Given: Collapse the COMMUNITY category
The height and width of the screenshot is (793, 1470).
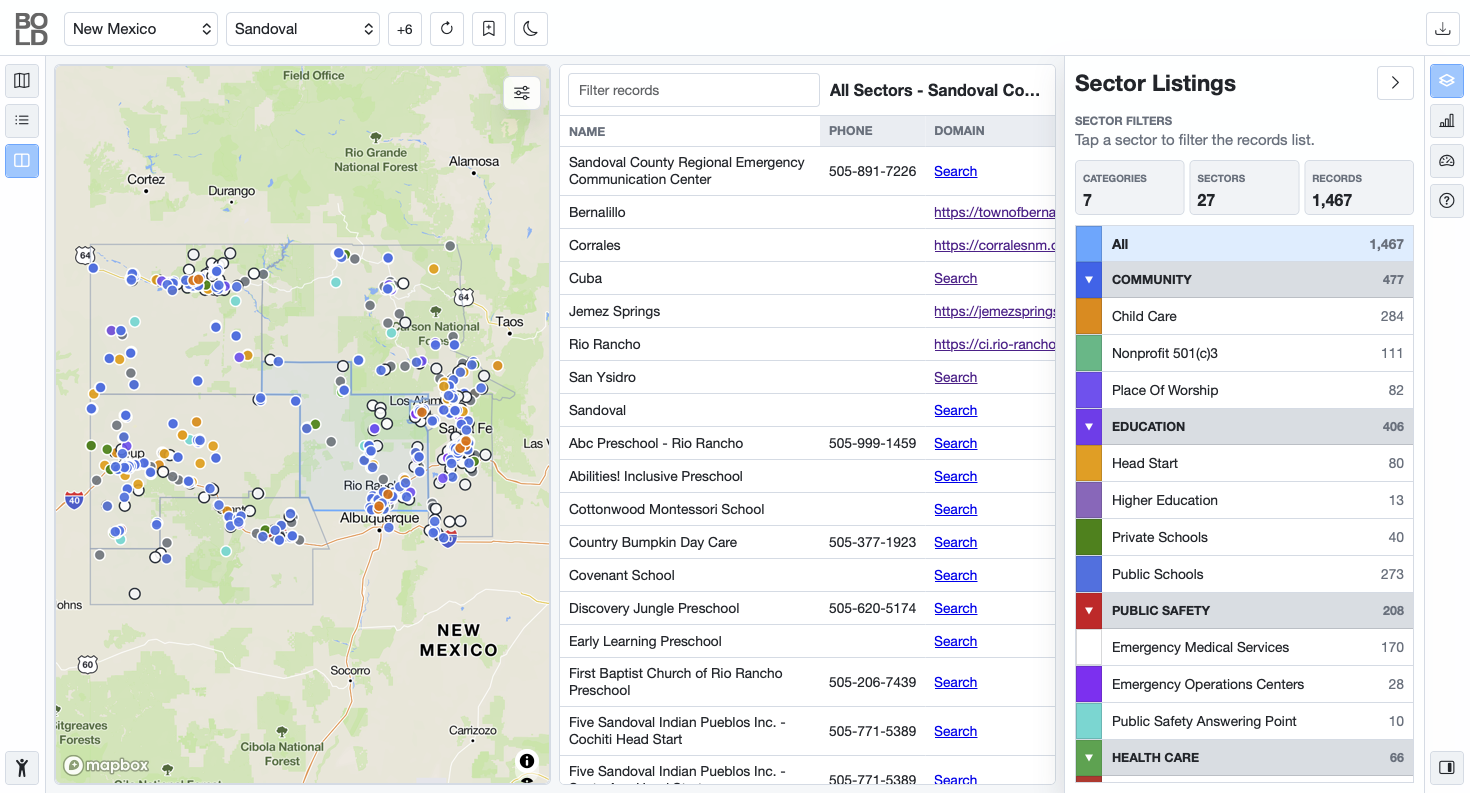Looking at the screenshot, I should [1089, 280].
